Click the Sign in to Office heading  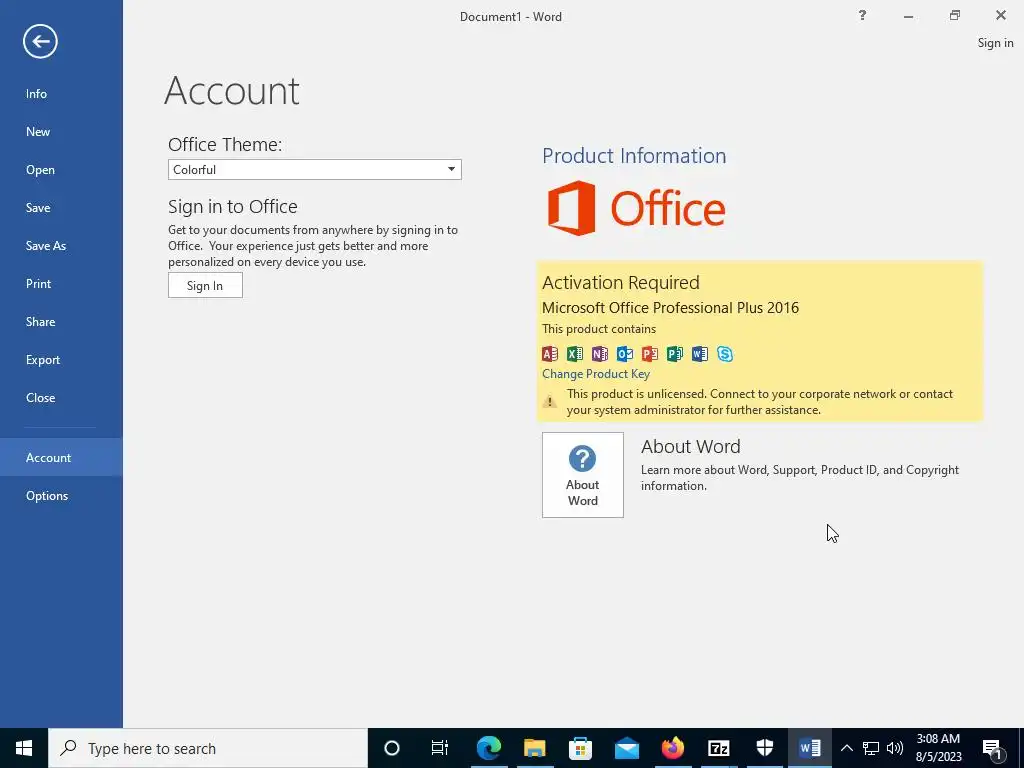pyautogui.click(x=232, y=206)
